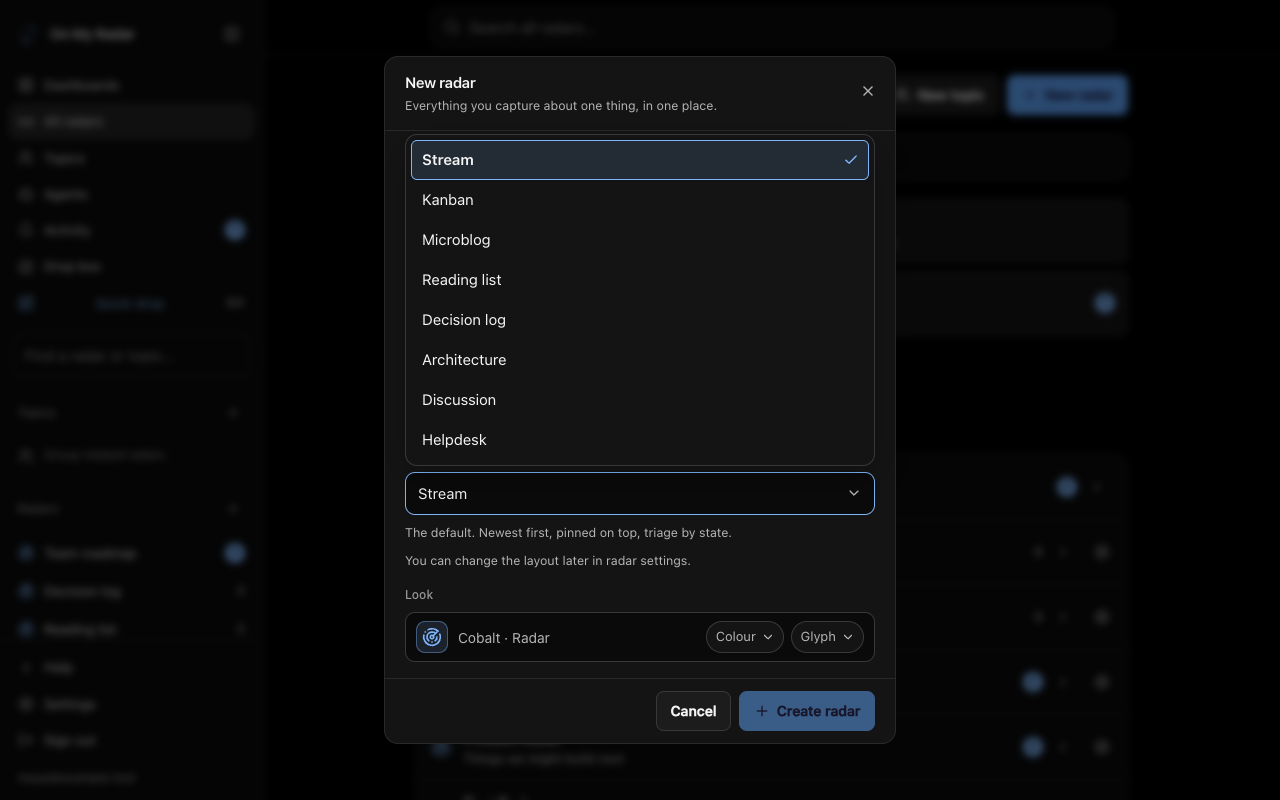Pick Architecture from the layout options
1280x800 pixels.
tap(640, 360)
